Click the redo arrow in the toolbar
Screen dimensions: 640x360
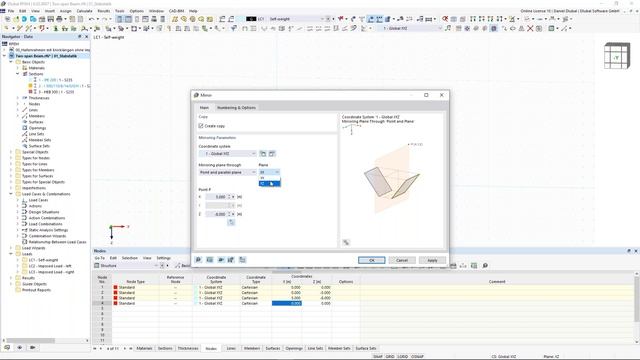[x=104, y=19]
